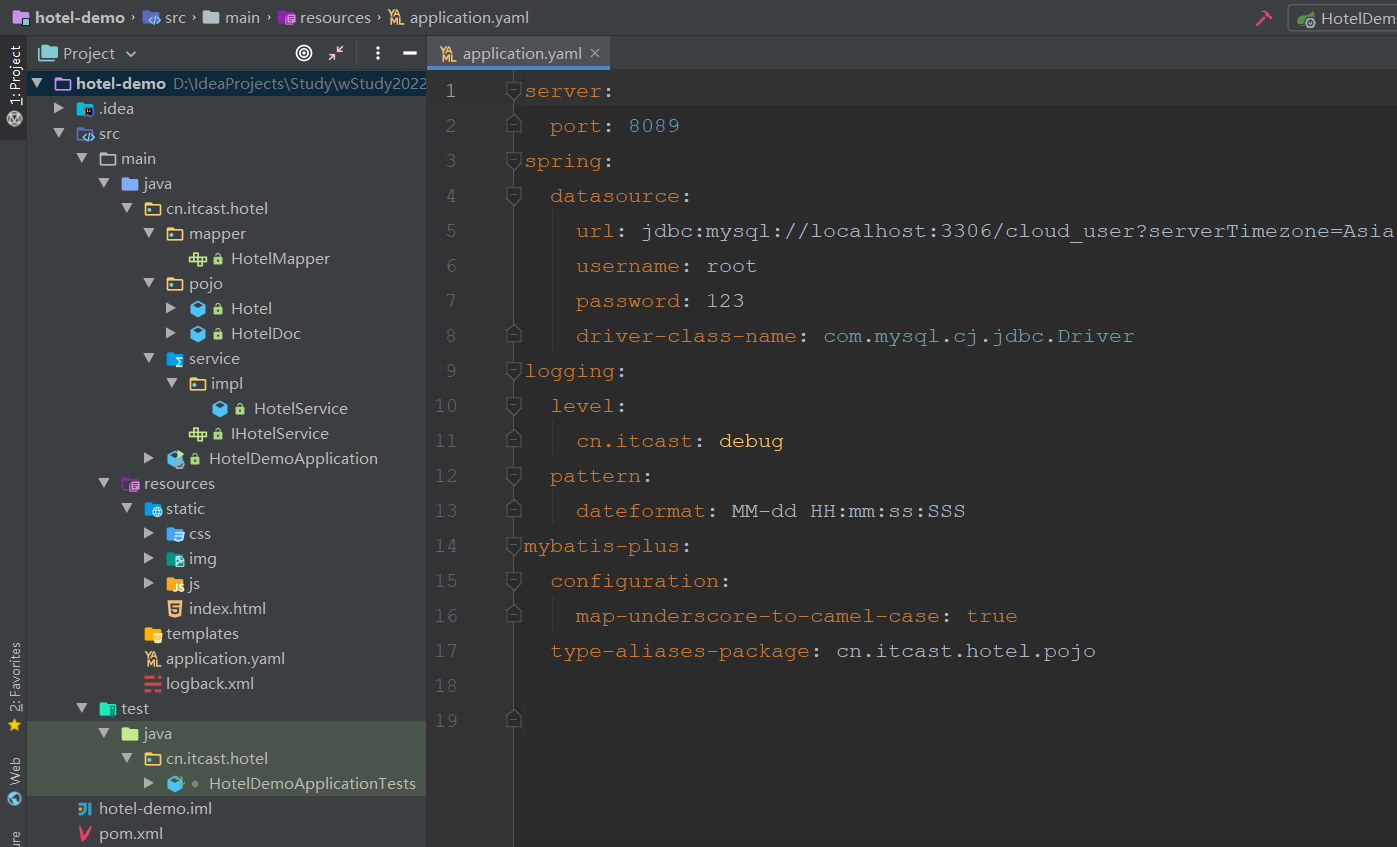Fold the server block at line 1
Image resolution: width=1397 pixels, height=847 pixels.
514,91
